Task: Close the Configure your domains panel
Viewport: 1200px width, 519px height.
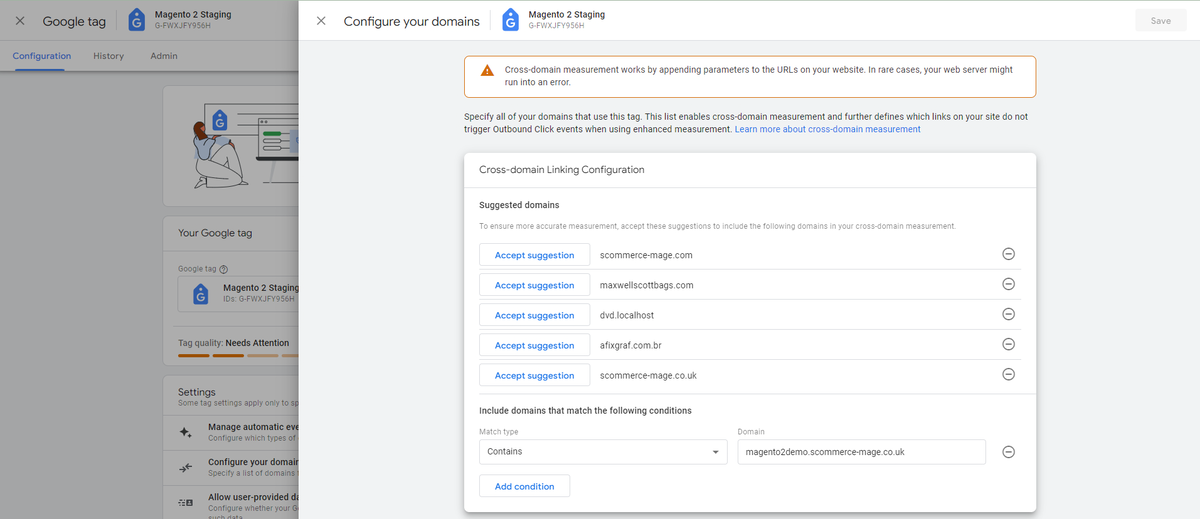Action: pyautogui.click(x=320, y=21)
